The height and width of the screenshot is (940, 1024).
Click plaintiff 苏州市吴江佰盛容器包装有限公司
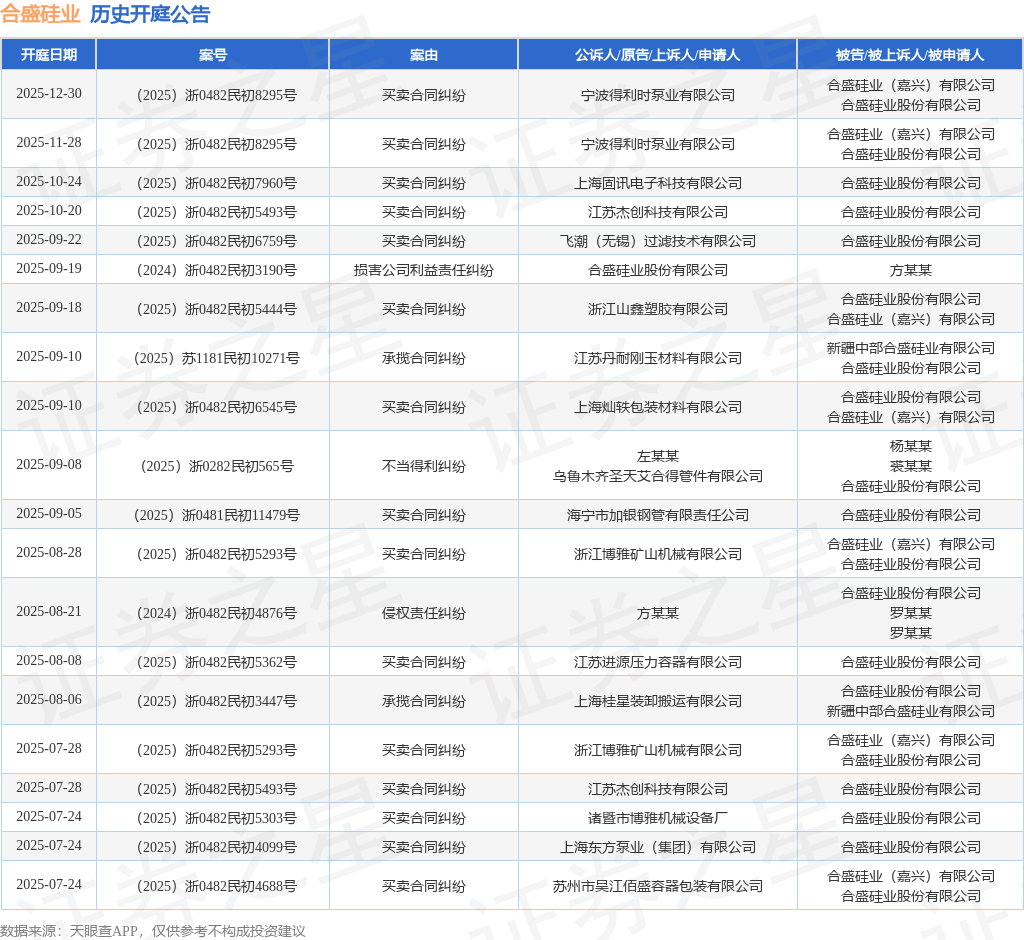658,886
